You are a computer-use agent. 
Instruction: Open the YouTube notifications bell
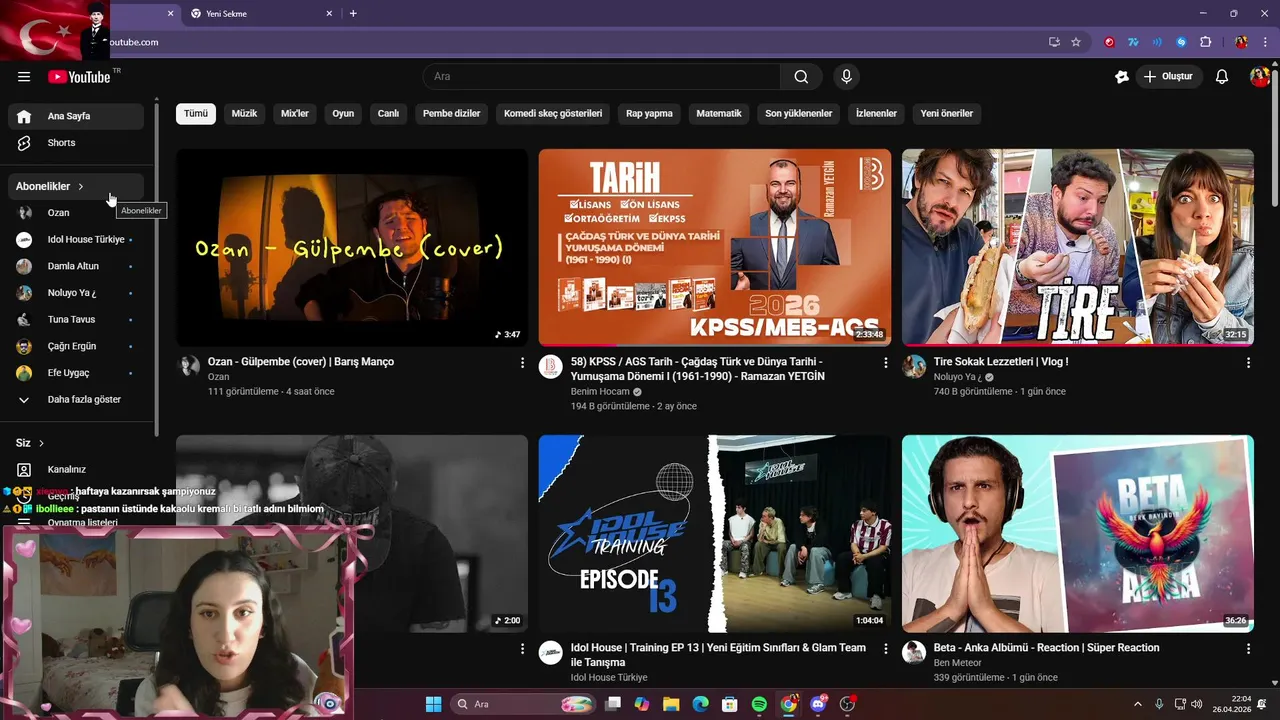1222,77
